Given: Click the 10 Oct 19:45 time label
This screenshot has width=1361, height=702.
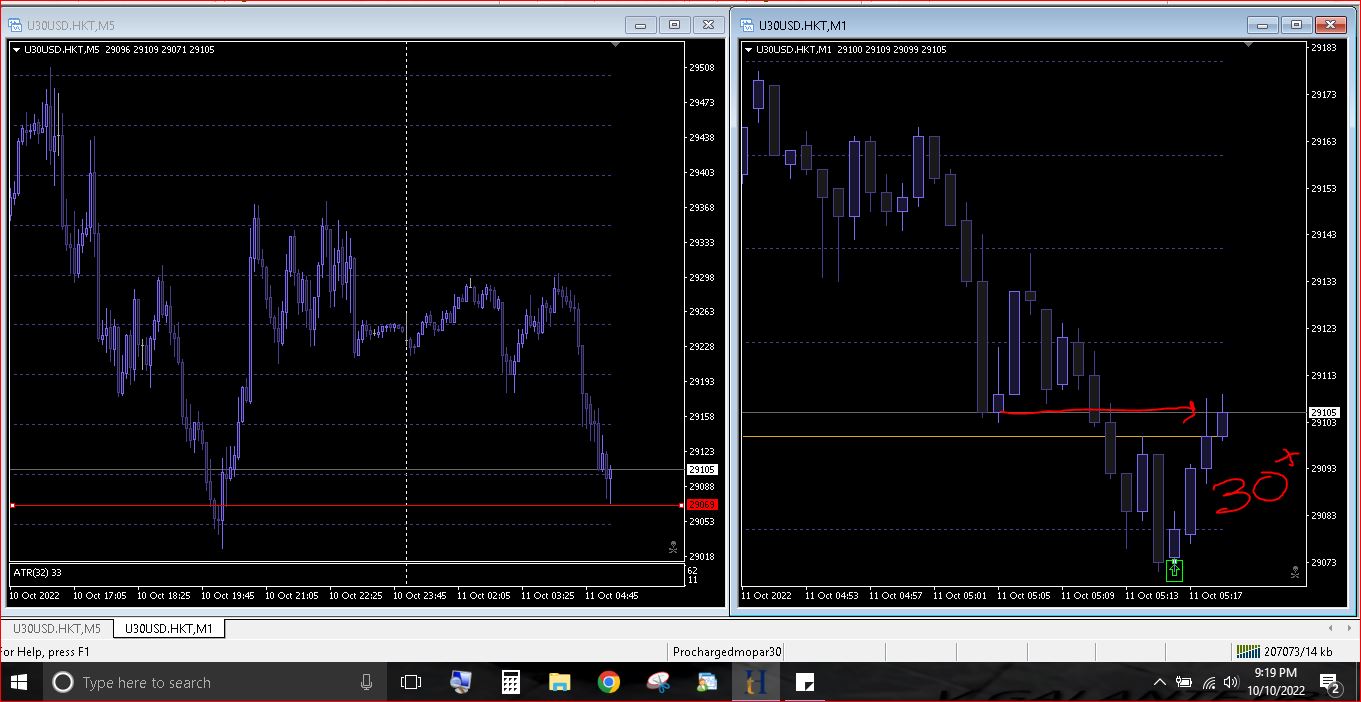Looking at the screenshot, I should [x=227, y=595].
